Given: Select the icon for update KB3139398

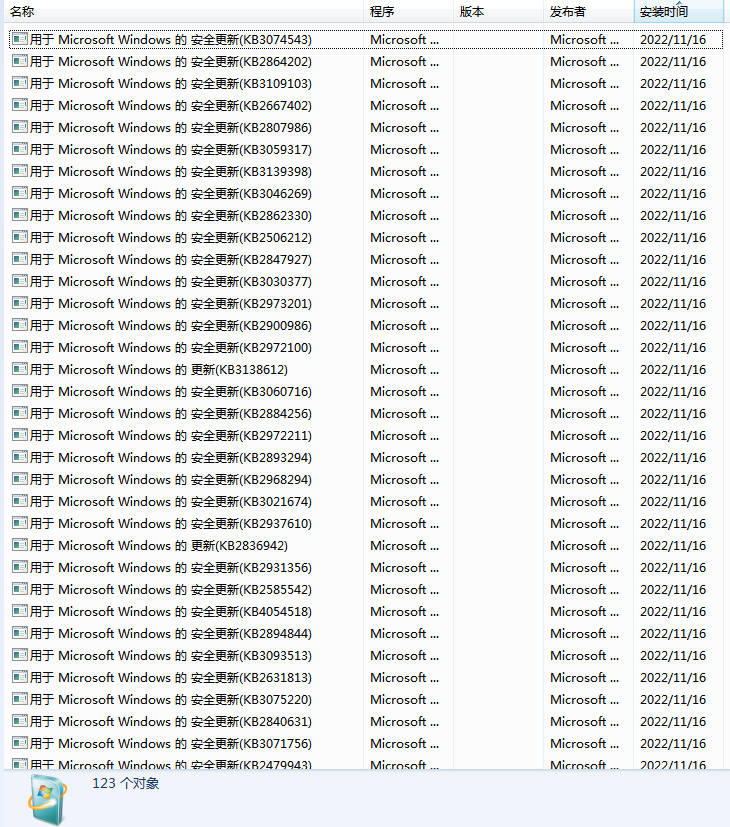Looking at the screenshot, I should point(19,171).
